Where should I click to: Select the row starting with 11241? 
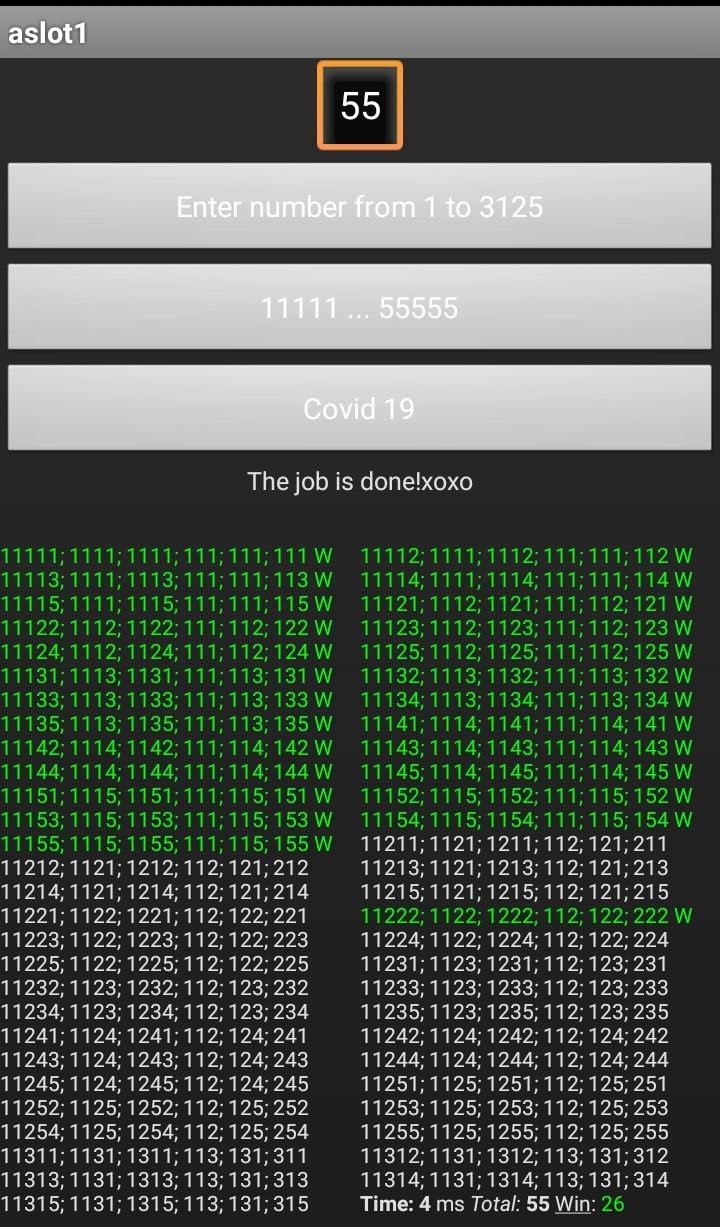[155, 1035]
